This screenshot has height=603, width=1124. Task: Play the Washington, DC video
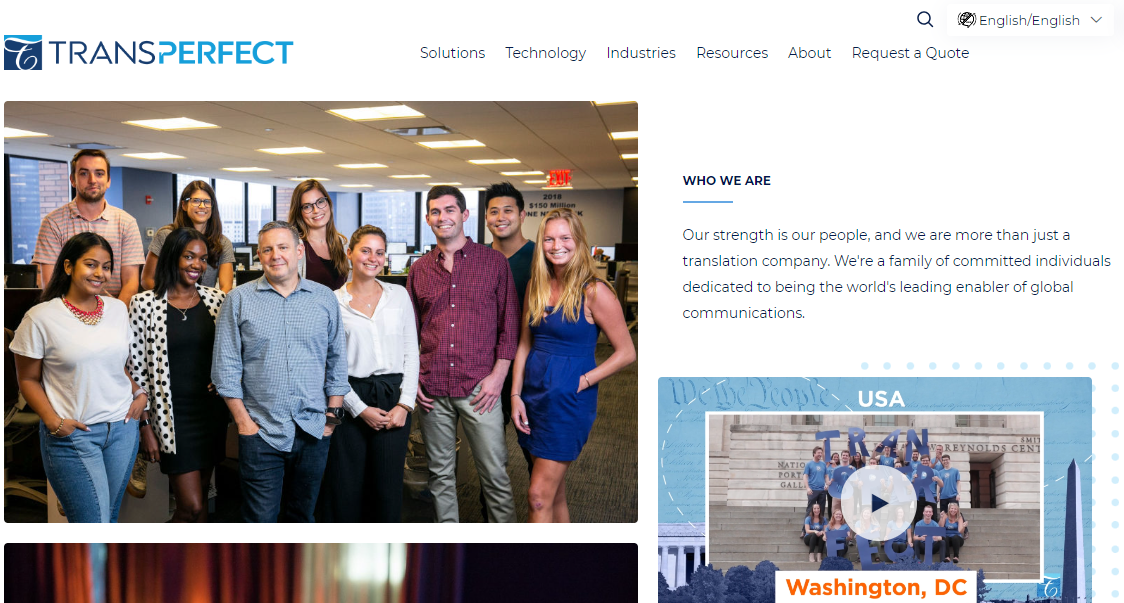[x=878, y=503]
